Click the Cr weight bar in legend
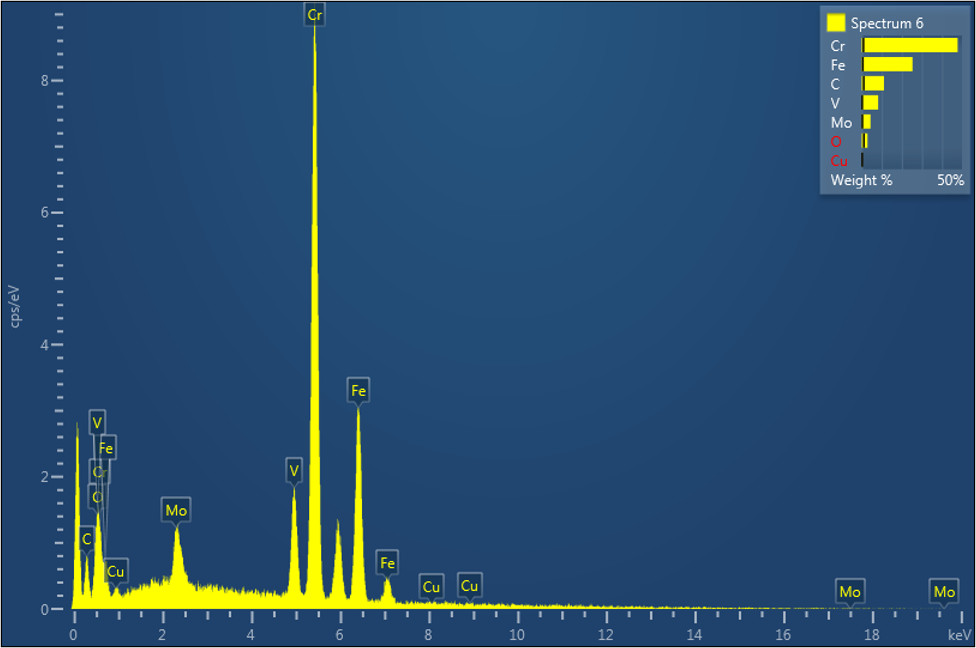Image resolution: width=976 pixels, height=648 pixels. click(x=910, y=45)
